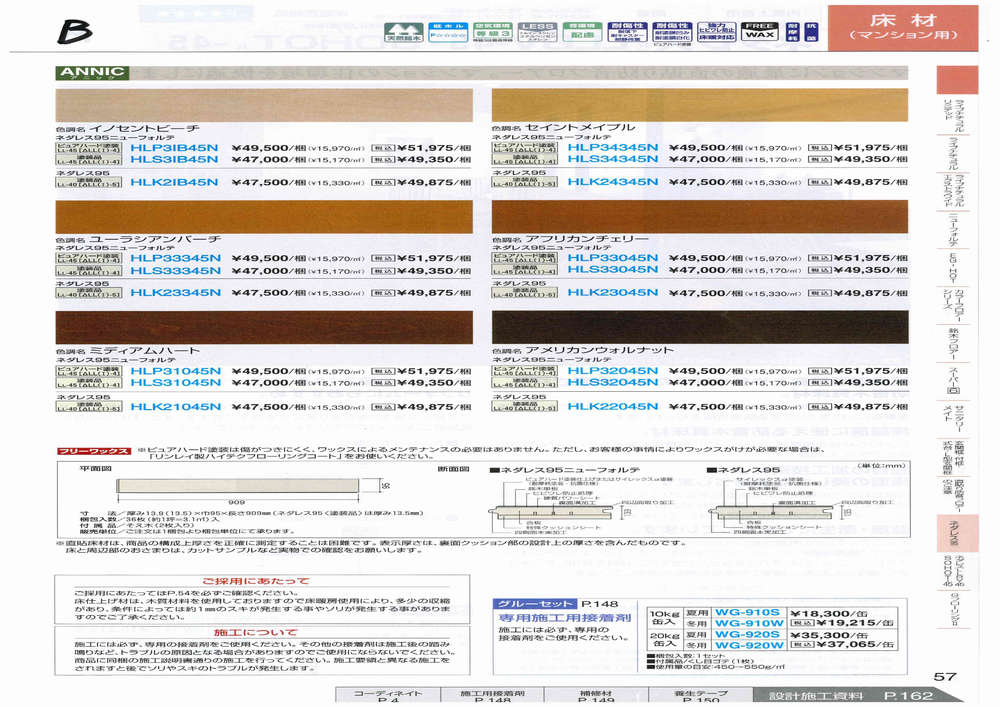
Task: Click the red フリーワックス label
Action: pos(94,451)
